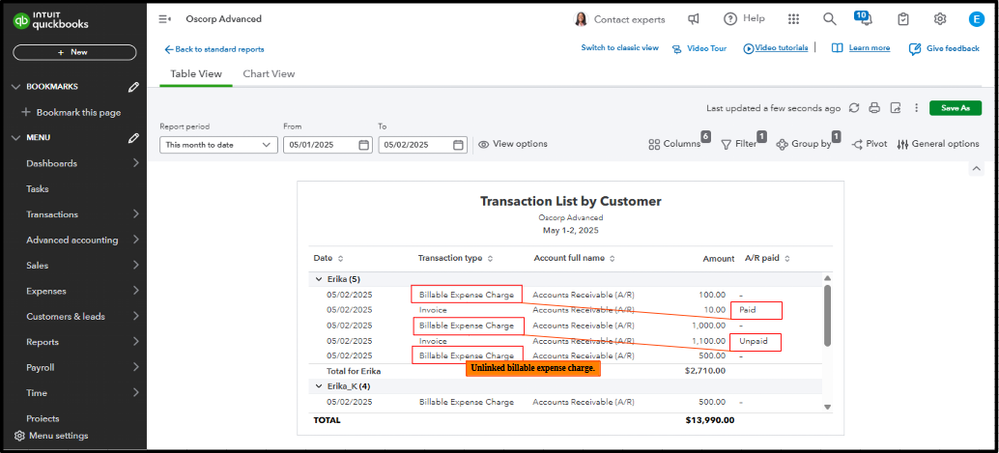This screenshot has height=453, width=999.
Task: Expand the Advanced accounting submenu
Action: click(136, 240)
